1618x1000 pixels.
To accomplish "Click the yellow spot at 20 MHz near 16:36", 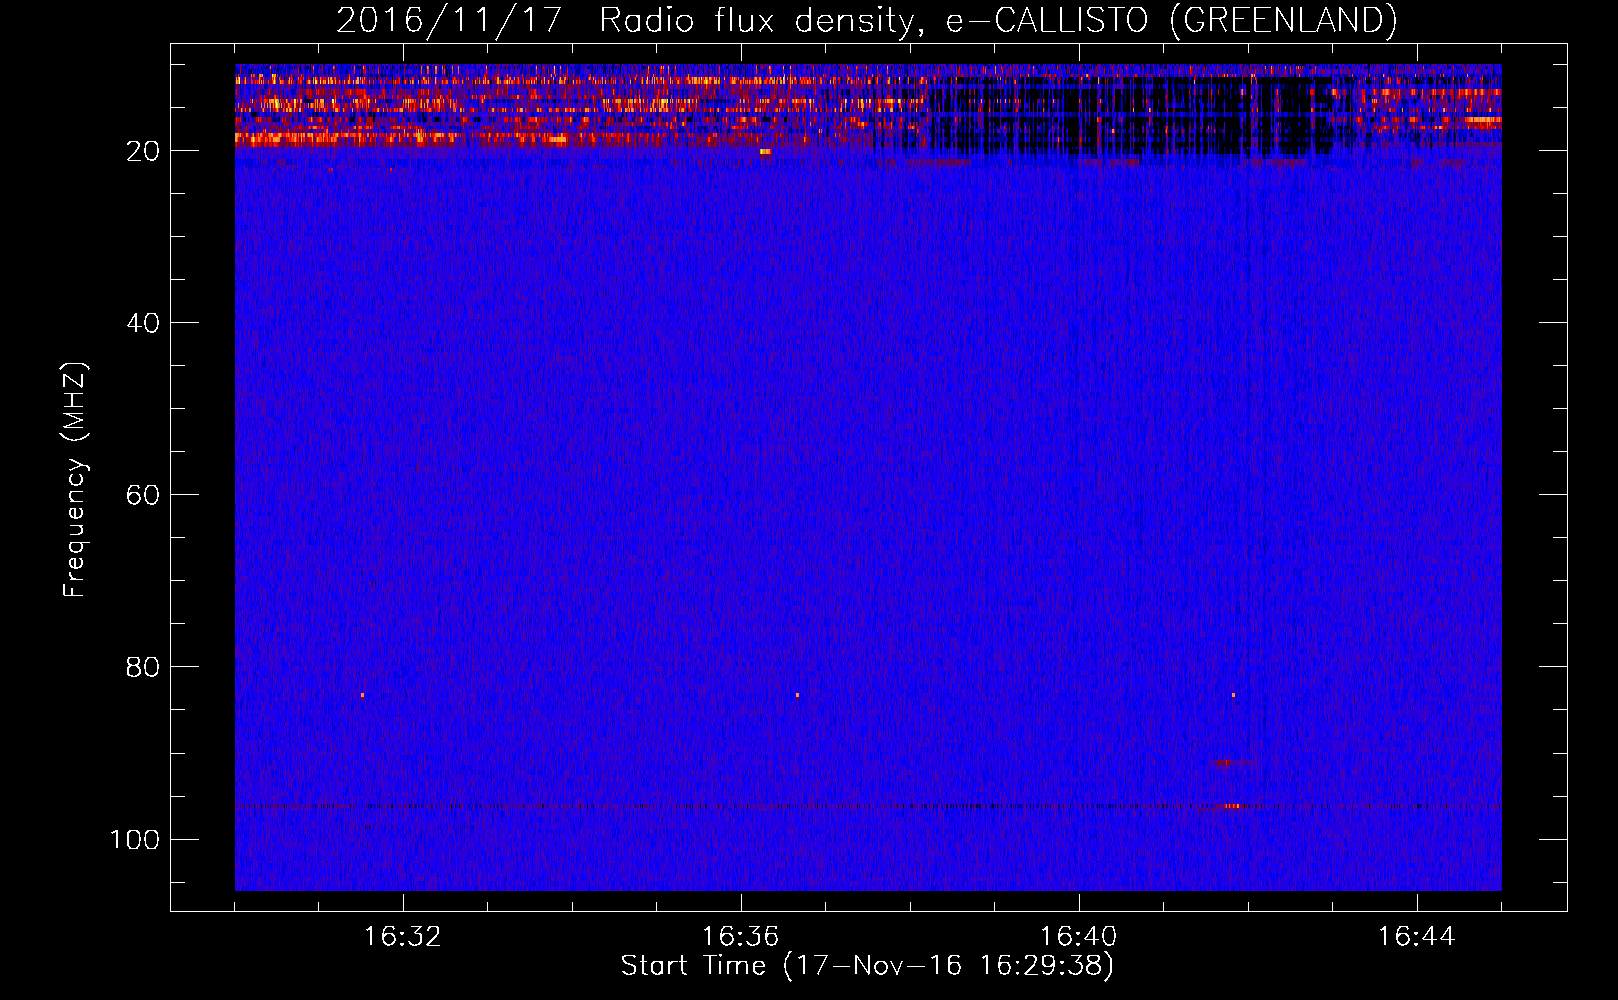I will (x=765, y=152).
